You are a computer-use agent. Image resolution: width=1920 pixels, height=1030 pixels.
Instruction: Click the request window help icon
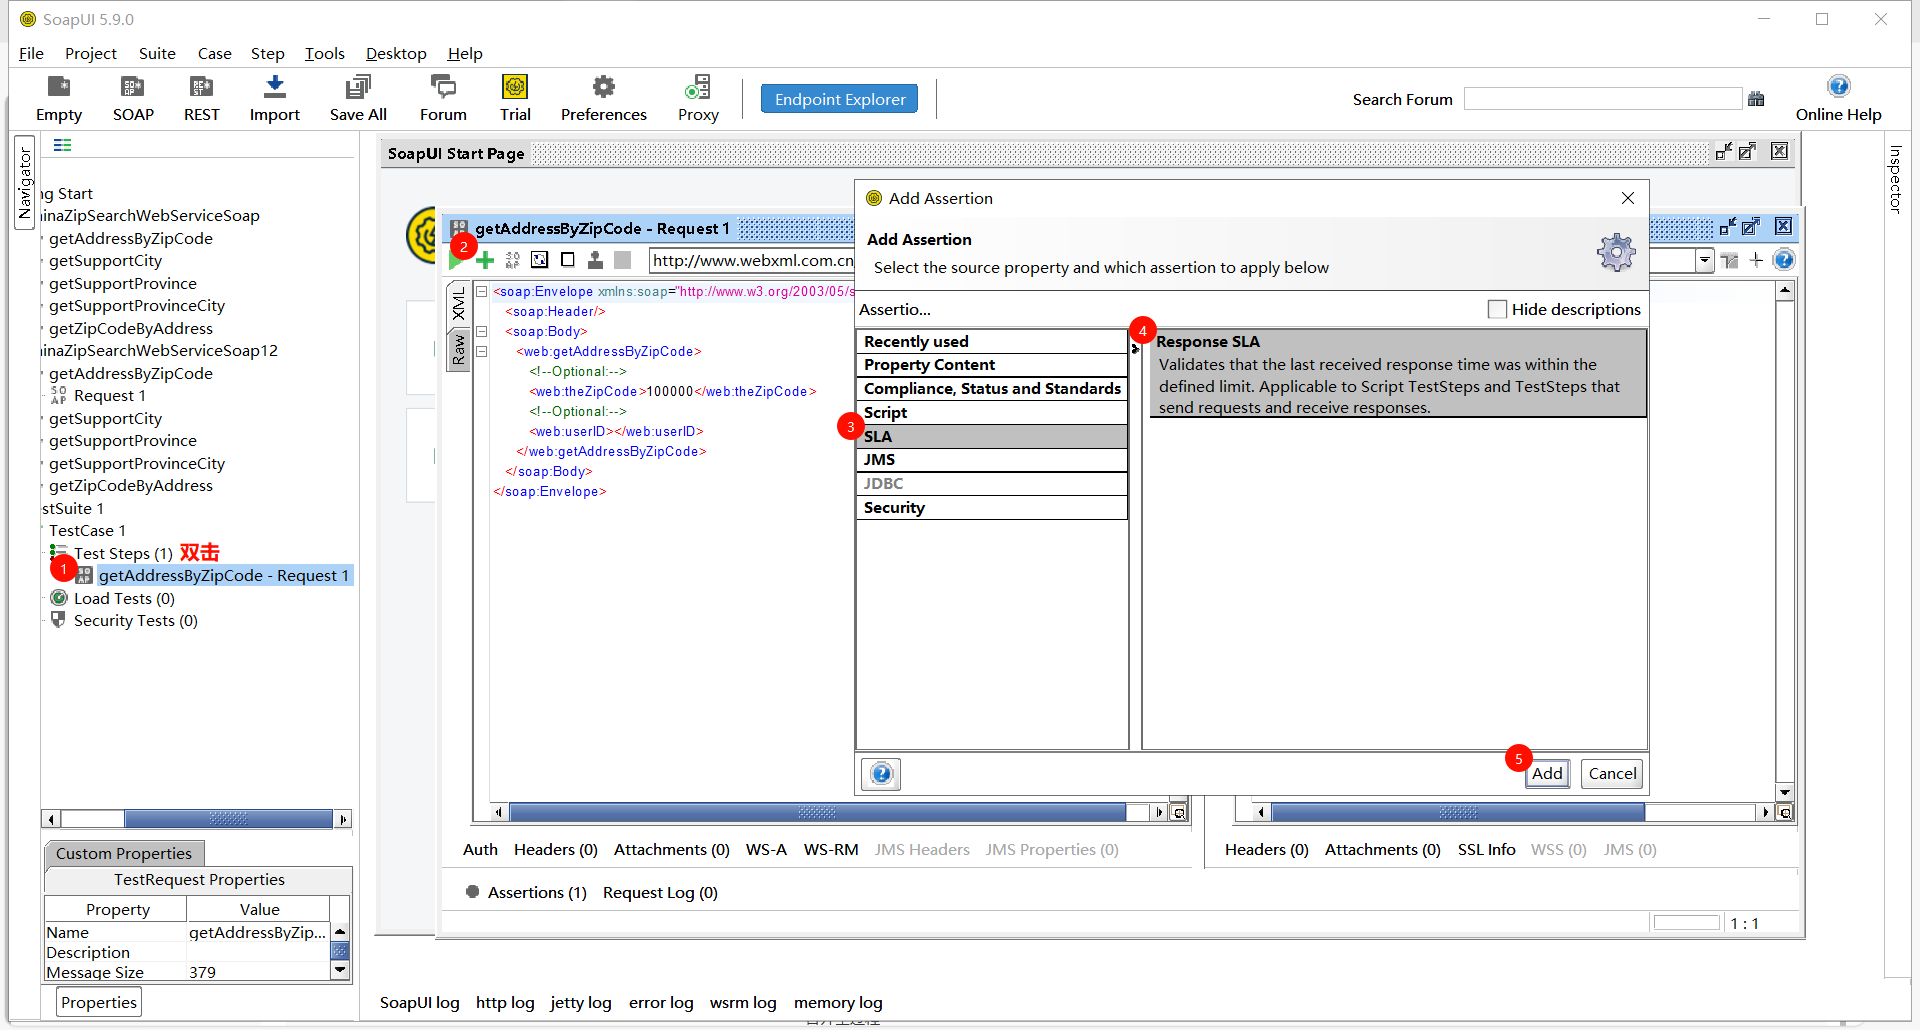1783,260
